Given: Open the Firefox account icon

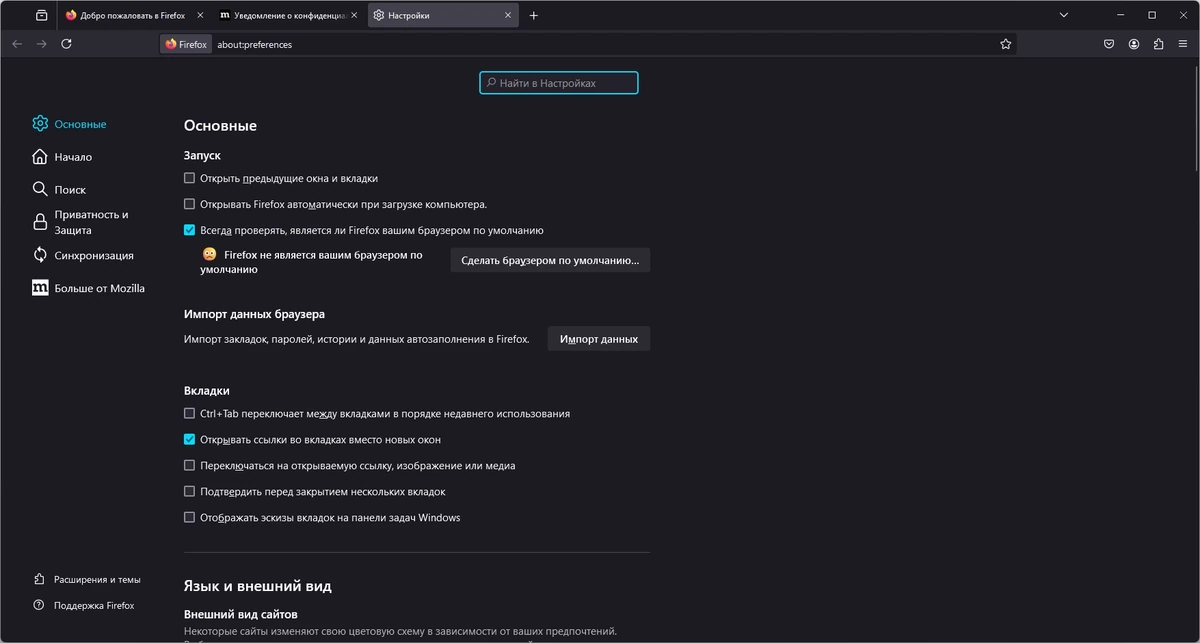Looking at the screenshot, I should 1134,44.
